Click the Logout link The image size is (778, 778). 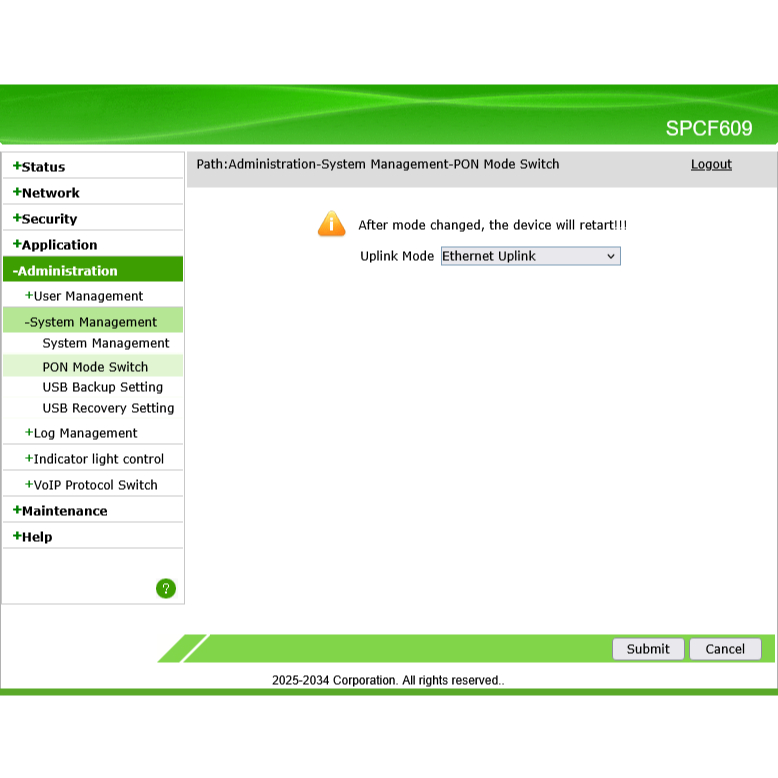(711, 164)
